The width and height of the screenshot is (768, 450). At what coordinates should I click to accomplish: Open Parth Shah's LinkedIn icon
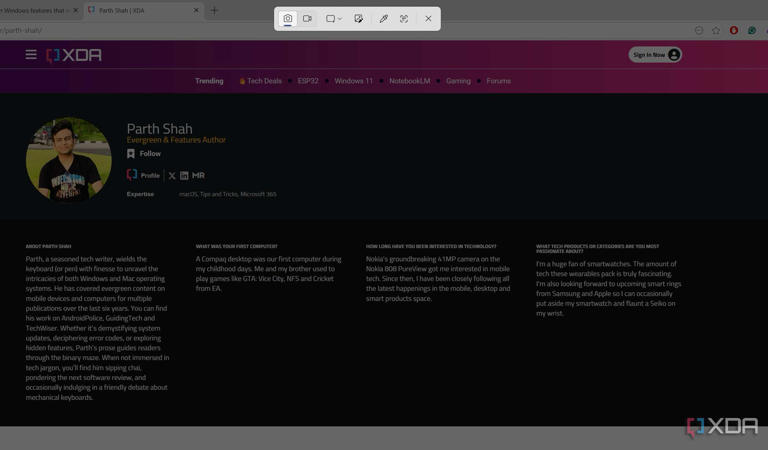click(184, 176)
